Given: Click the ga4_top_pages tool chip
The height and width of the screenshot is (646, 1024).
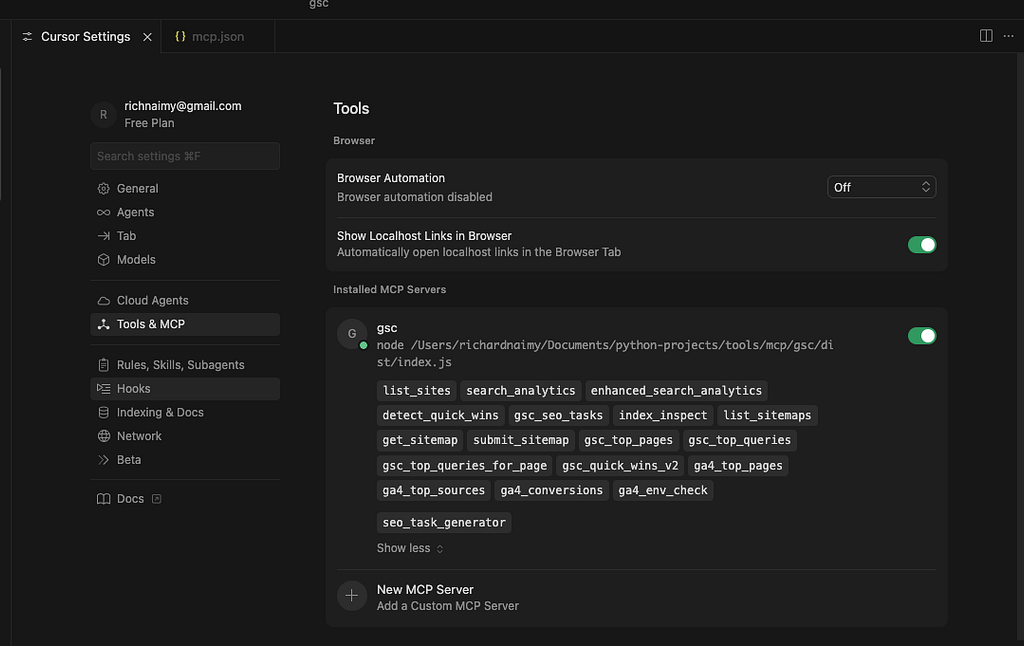Looking at the screenshot, I should tap(738, 466).
